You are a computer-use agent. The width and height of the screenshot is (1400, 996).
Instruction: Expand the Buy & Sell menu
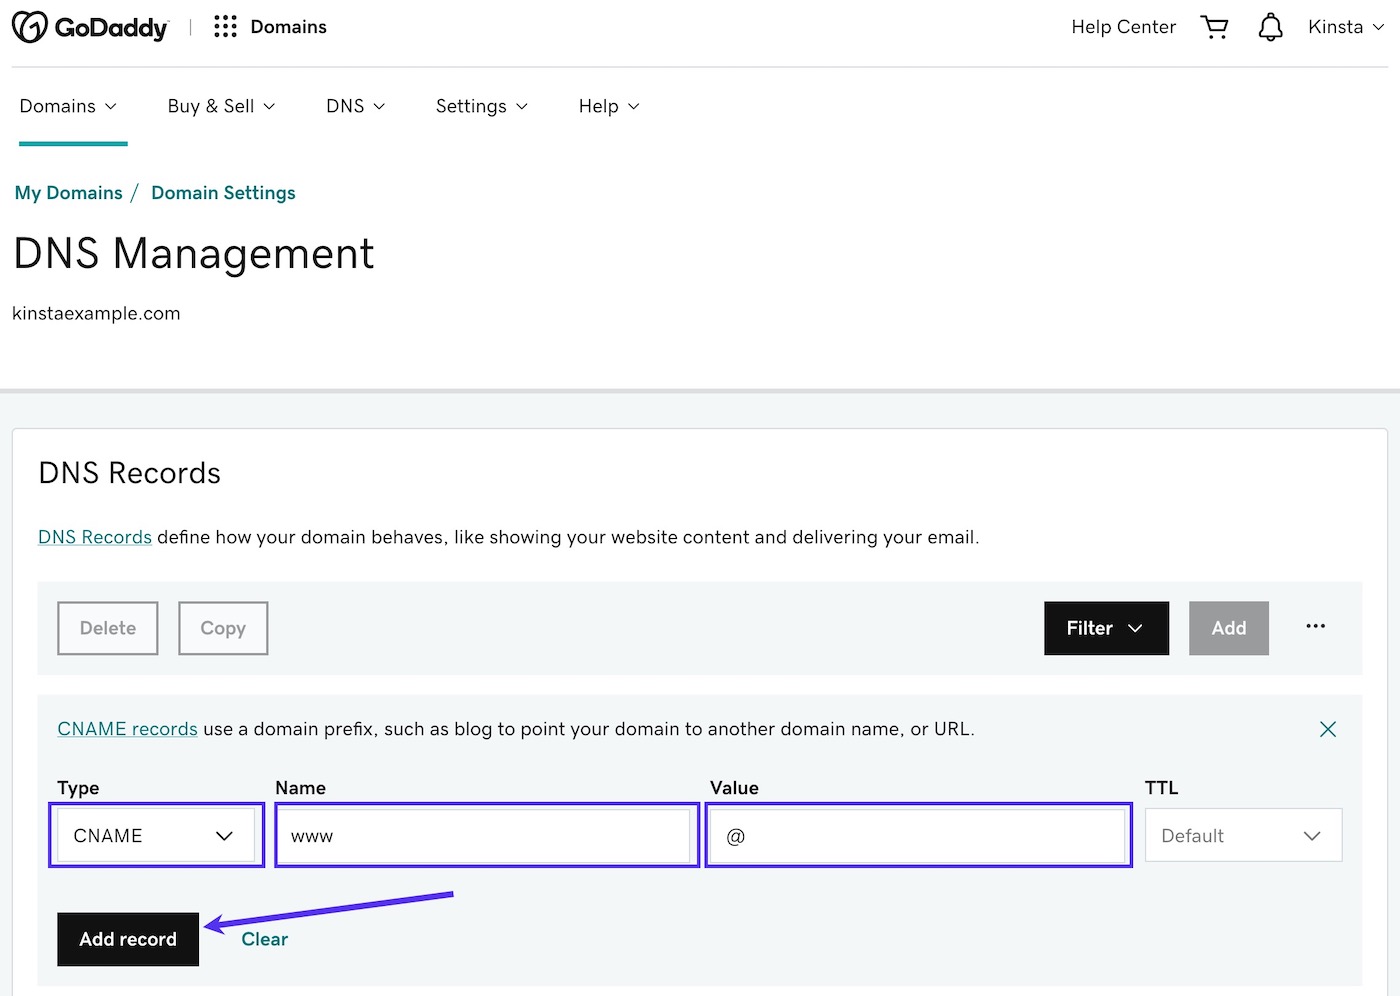tap(220, 106)
